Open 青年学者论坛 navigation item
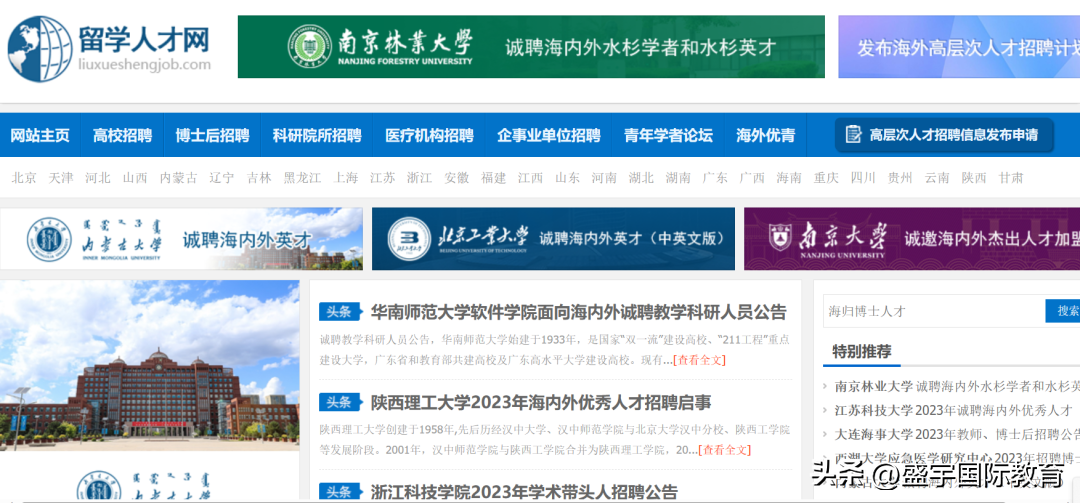Image resolution: width=1080 pixels, height=503 pixels. click(668, 135)
